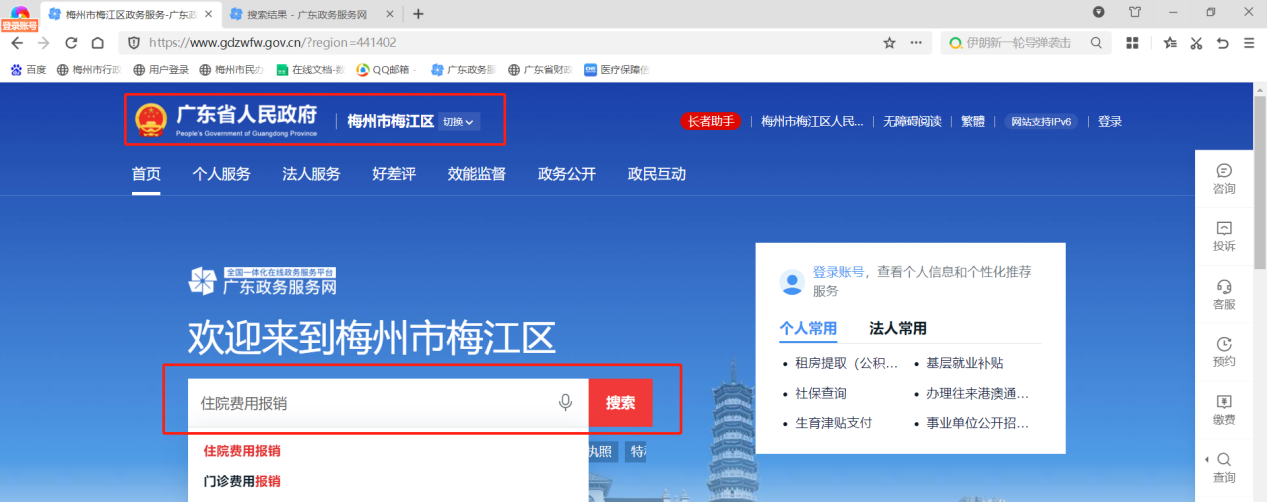Bookmark page with the star icon

(x=889, y=43)
